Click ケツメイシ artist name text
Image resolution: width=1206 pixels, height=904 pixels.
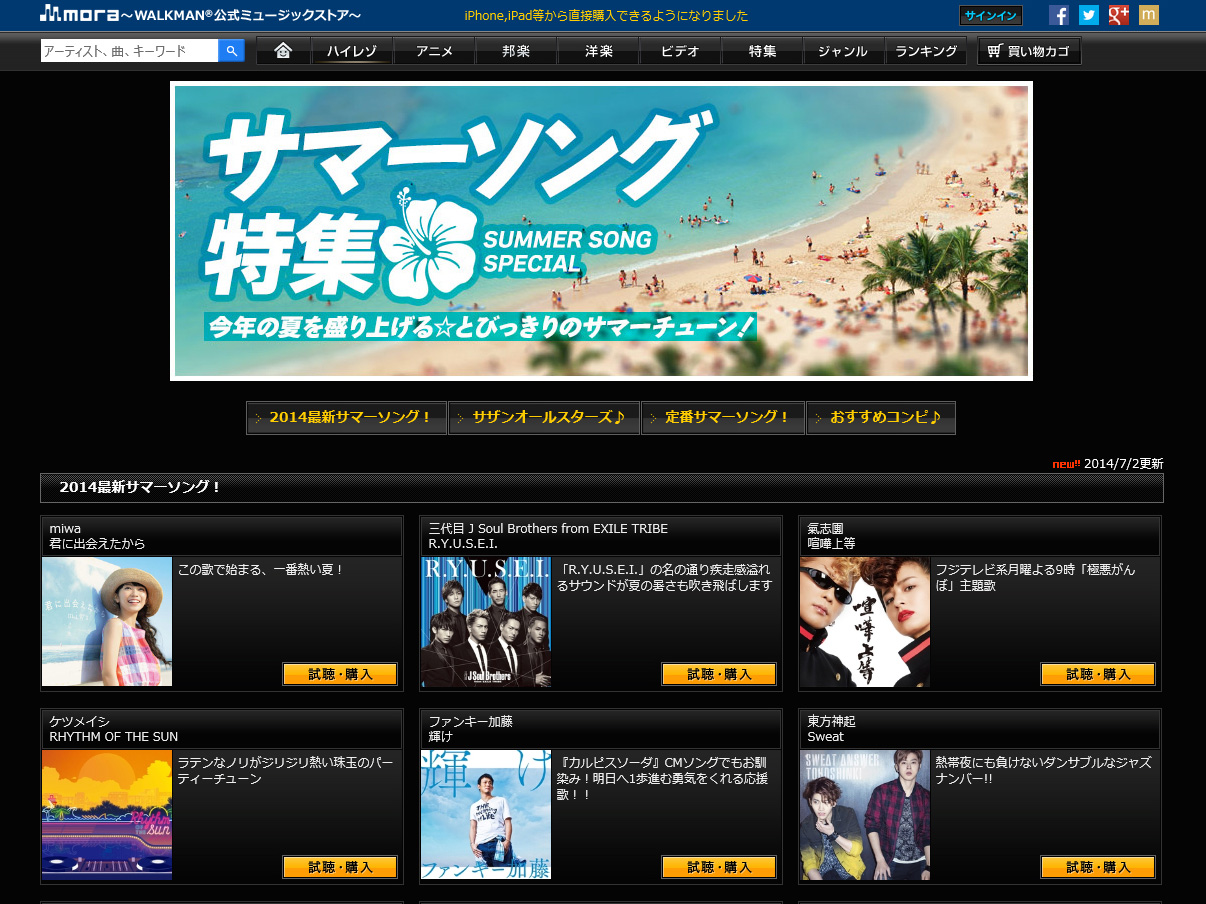[79, 721]
